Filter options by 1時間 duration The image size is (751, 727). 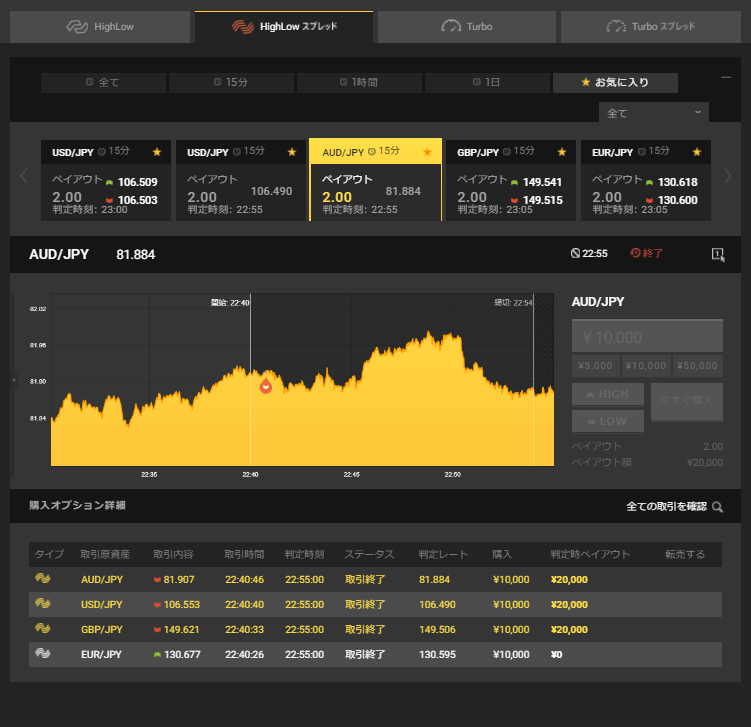[359, 82]
